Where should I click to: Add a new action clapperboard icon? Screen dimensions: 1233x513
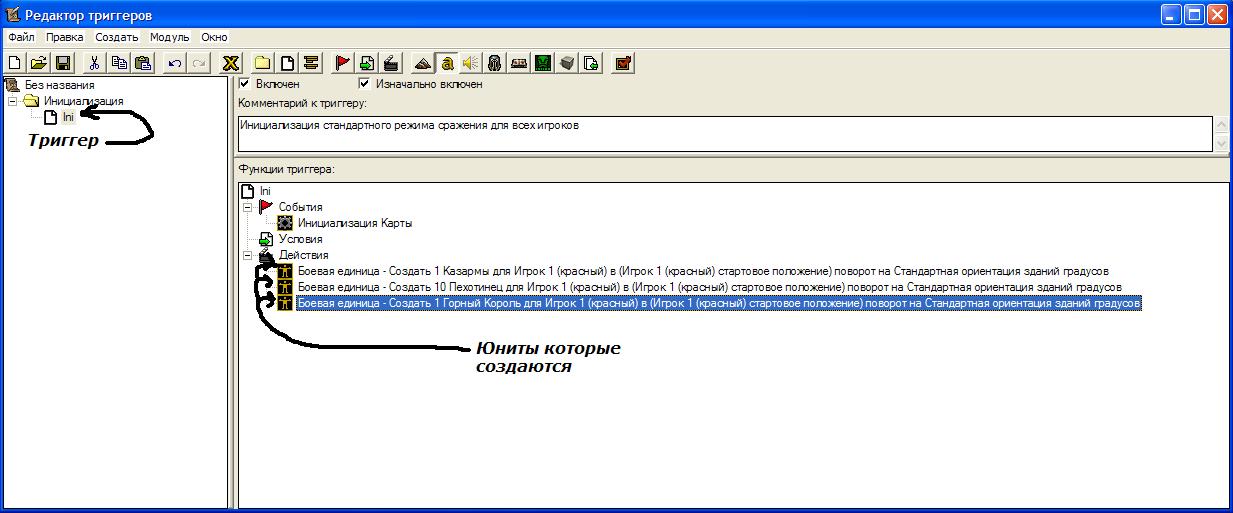tap(391, 63)
